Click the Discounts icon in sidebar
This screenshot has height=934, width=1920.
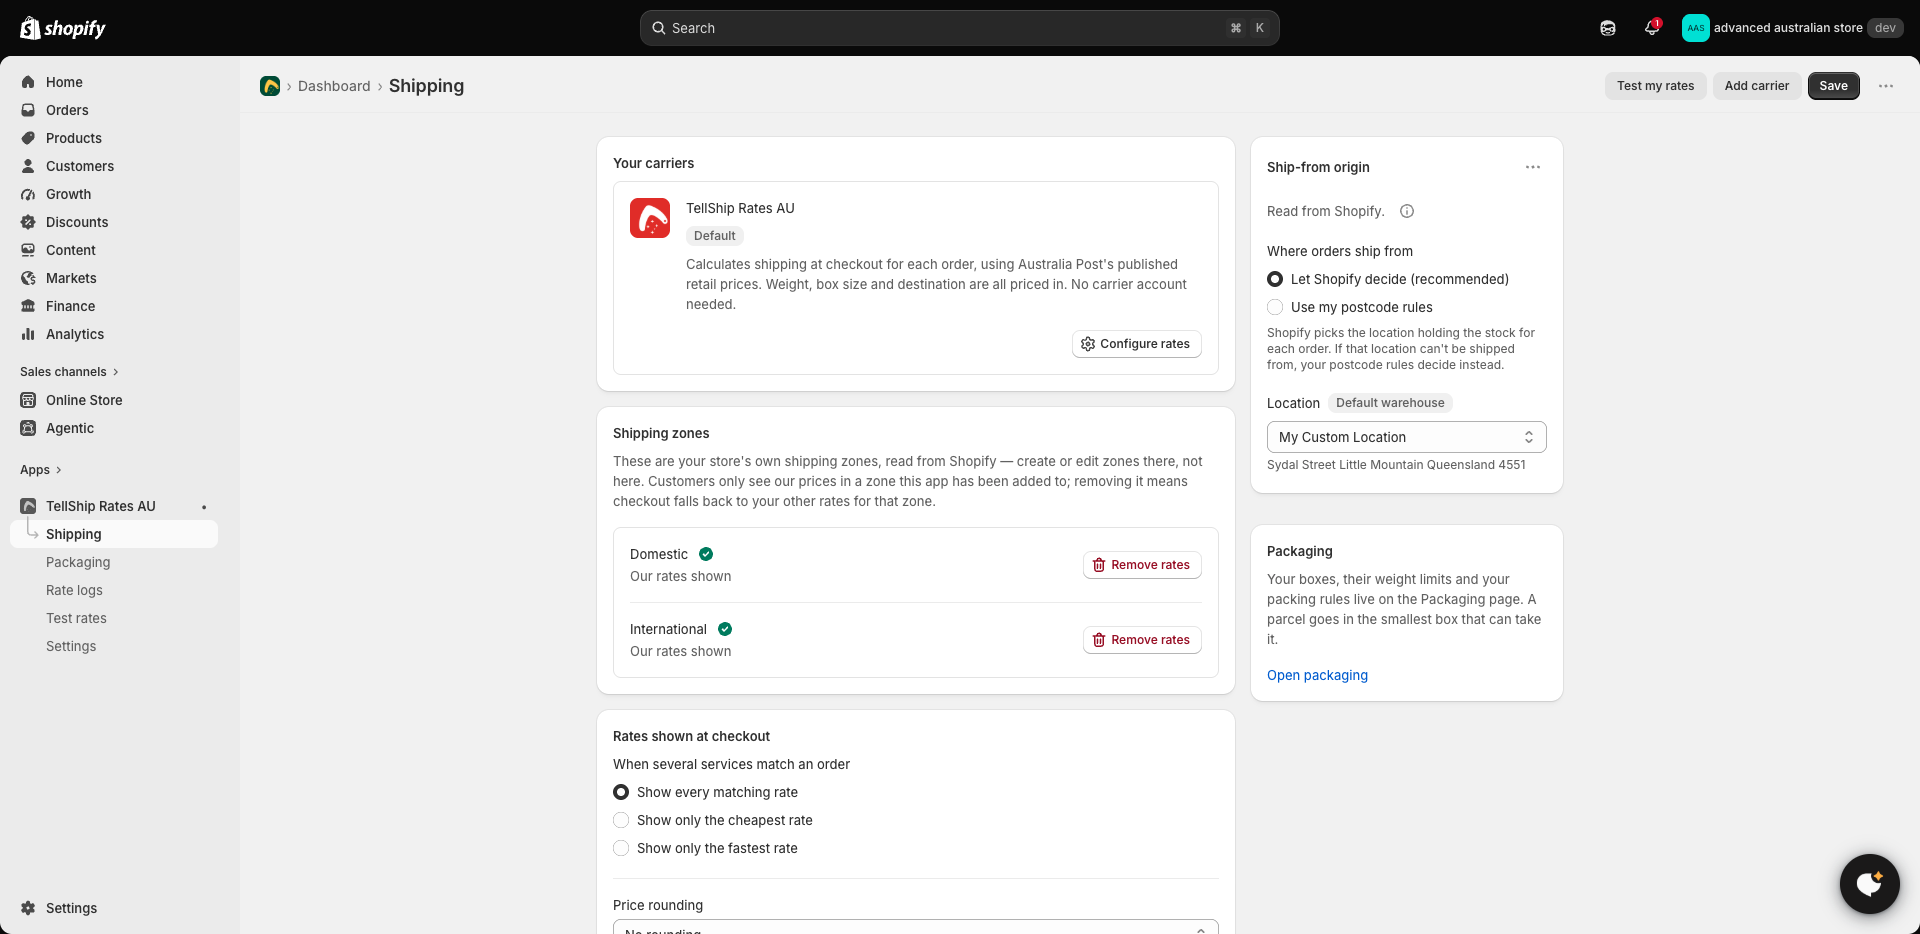click(x=28, y=222)
